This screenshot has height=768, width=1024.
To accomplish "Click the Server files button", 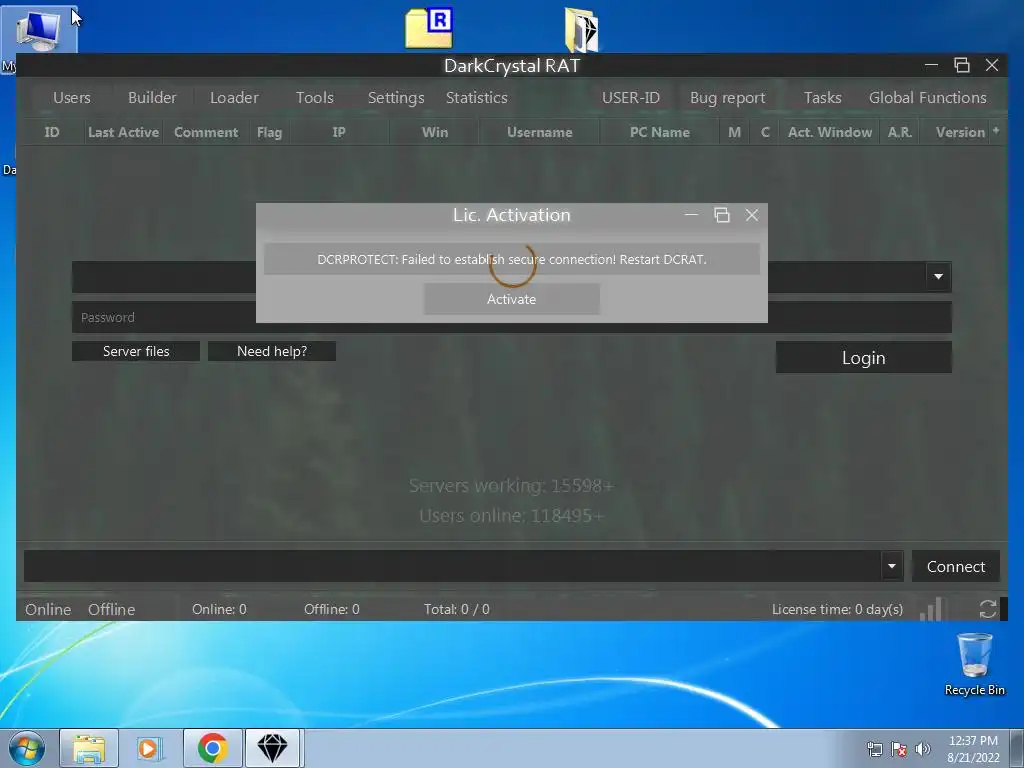I will tap(136, 351).
